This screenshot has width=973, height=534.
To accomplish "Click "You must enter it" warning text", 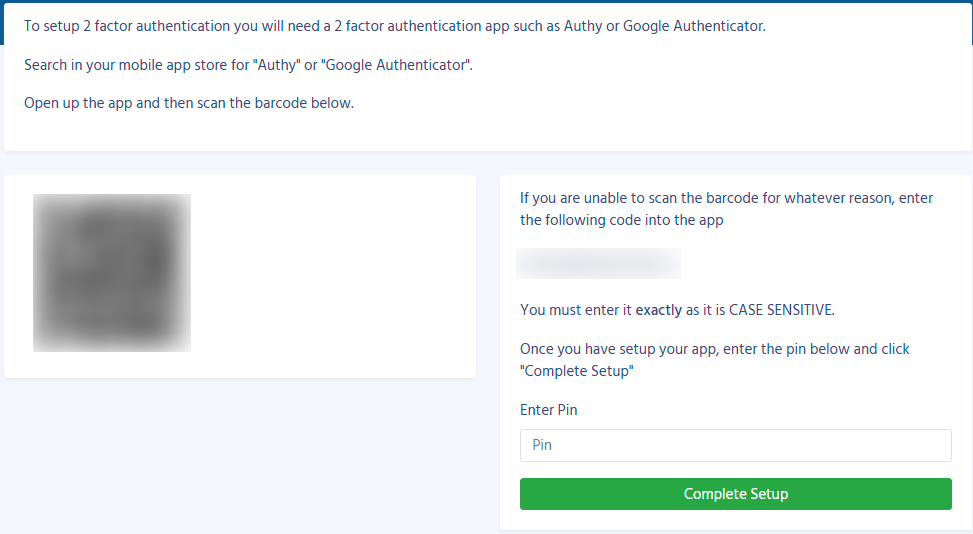I will [575, 310].
